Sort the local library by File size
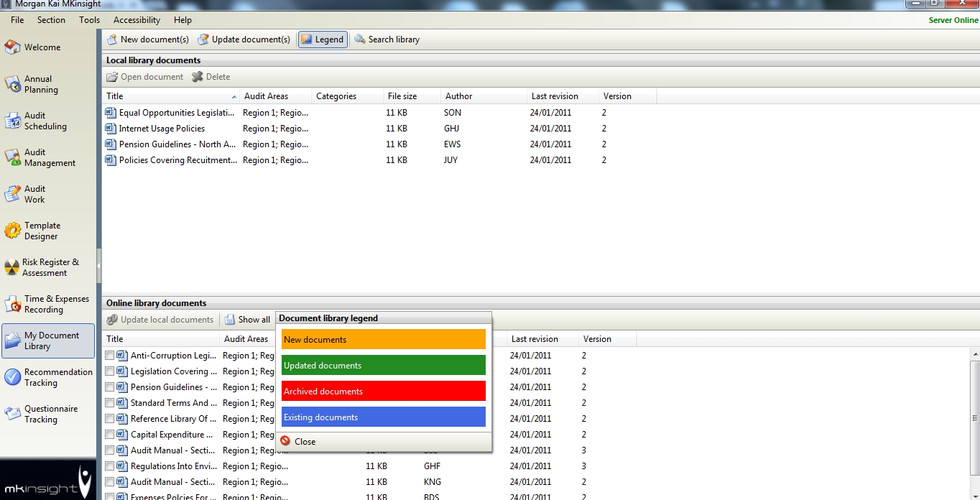 (x=412, y=96)
